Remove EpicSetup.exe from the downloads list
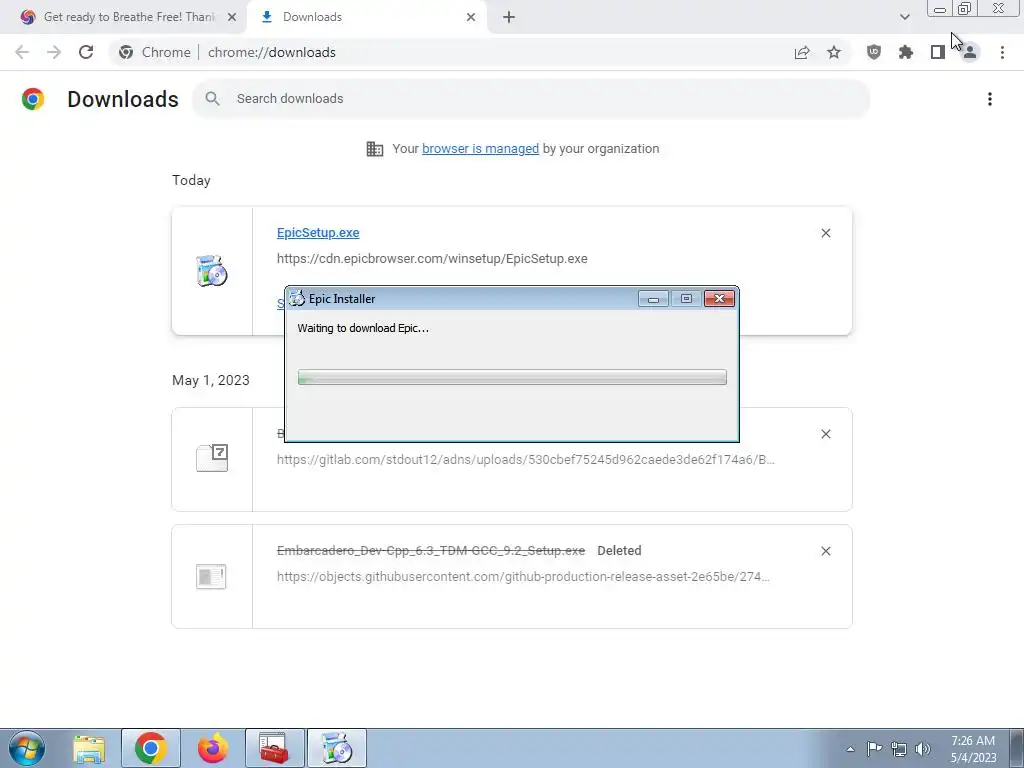The image size is (1024, 768). coord(826,233)
